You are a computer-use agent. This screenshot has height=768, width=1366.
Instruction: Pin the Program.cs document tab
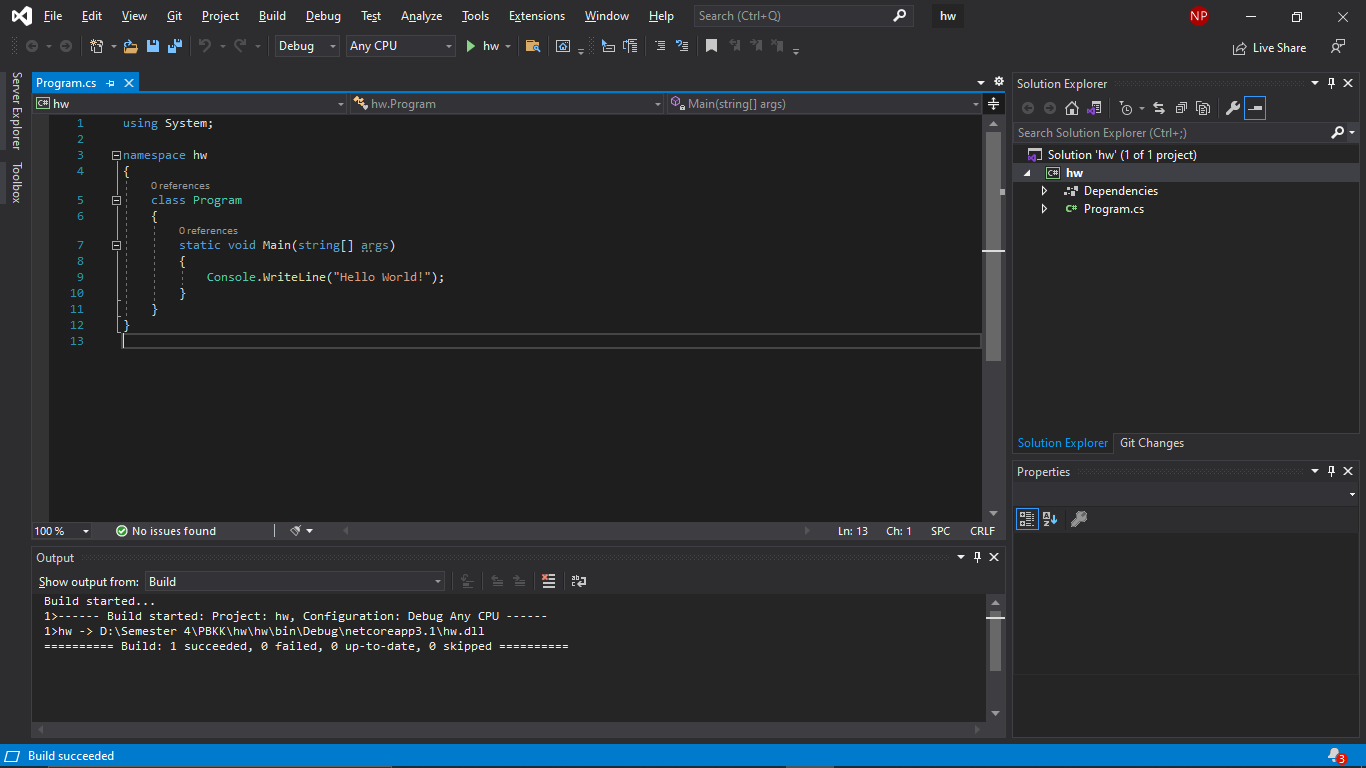coord(110,83)
